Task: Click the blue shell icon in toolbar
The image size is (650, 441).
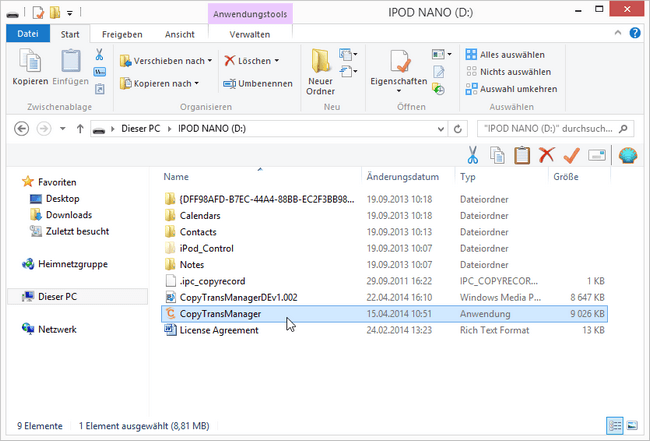Action: 628,155
